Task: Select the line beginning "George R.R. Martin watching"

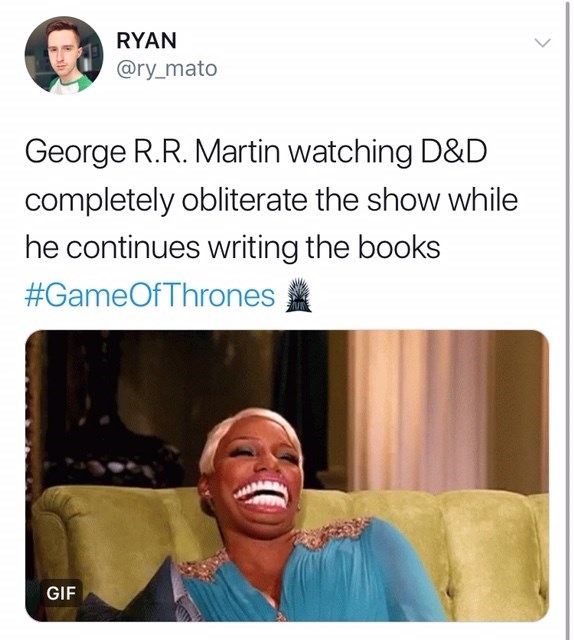Action: pyautogui.click(x=256, y=153)
